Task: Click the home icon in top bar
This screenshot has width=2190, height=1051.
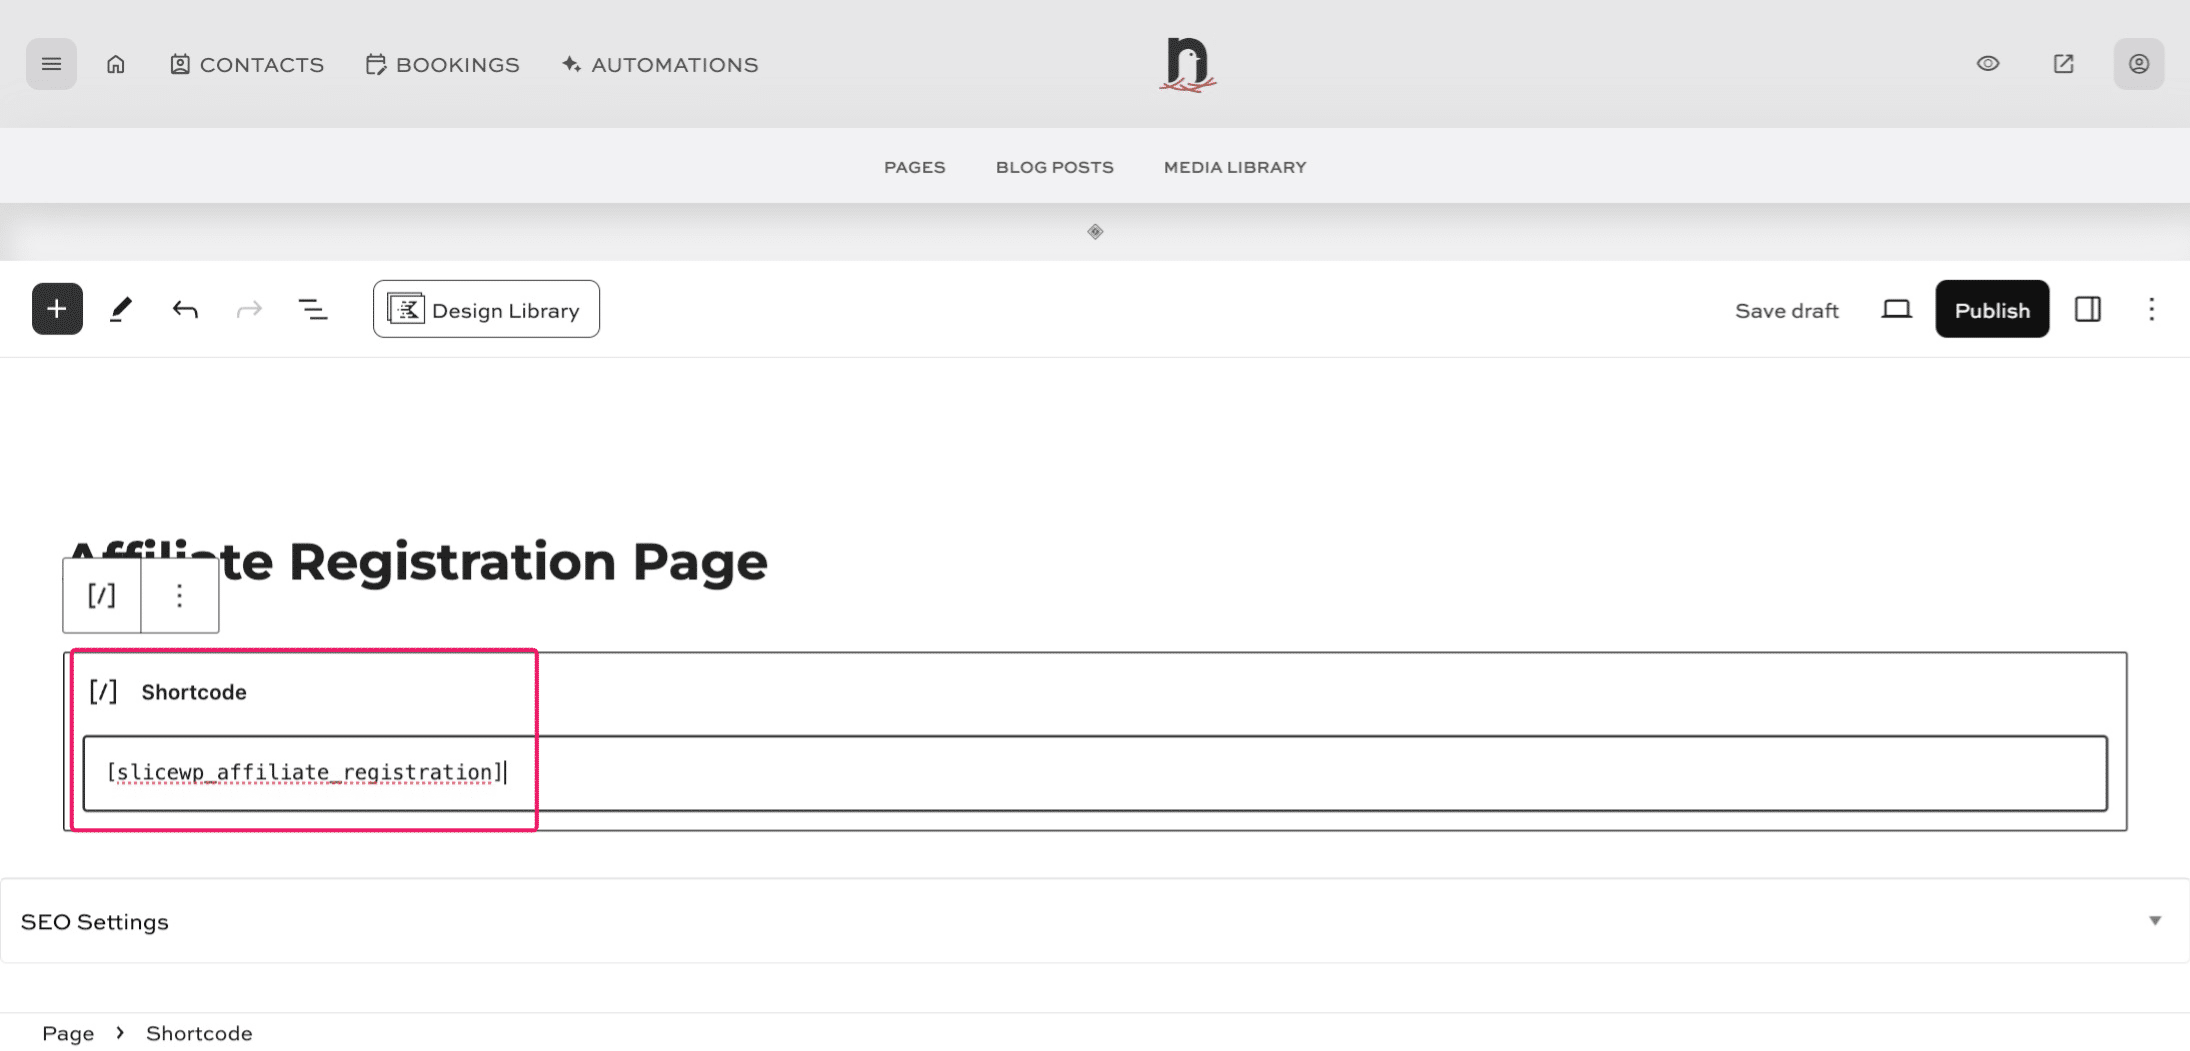Action: (x=116, y=63)
